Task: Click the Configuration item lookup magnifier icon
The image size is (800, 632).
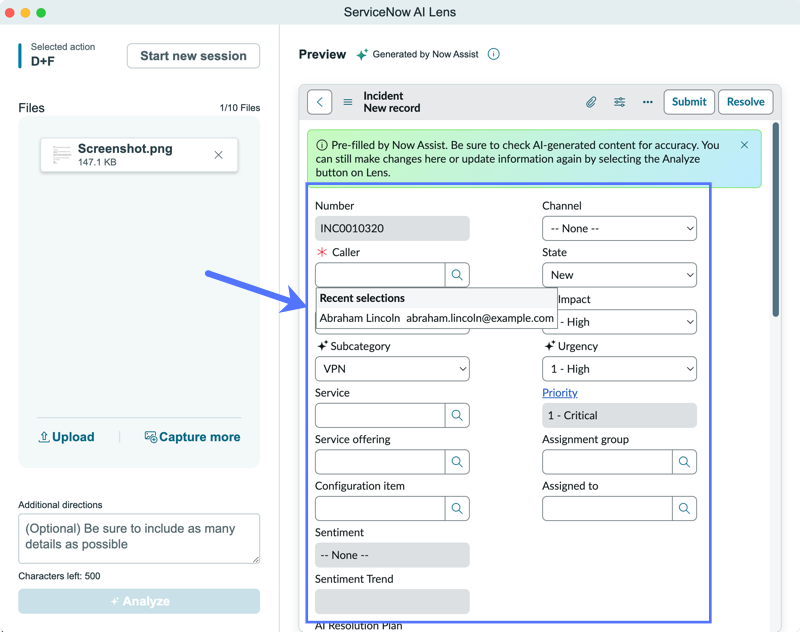Action: tap(457, 508)
